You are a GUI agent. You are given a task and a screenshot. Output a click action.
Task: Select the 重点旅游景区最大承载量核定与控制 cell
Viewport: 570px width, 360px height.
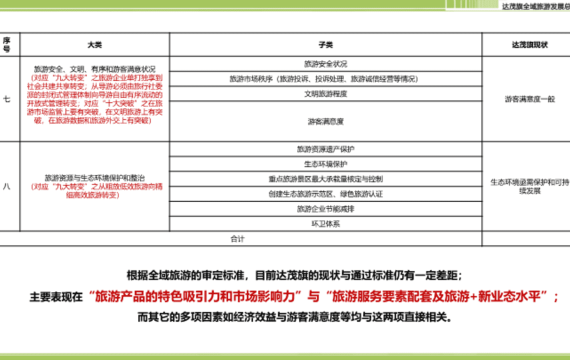[326, 179]
